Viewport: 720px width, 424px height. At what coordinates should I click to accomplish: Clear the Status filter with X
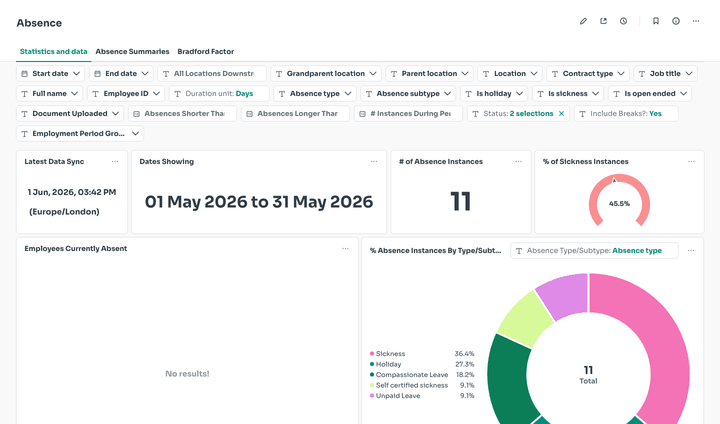point(561,113)
